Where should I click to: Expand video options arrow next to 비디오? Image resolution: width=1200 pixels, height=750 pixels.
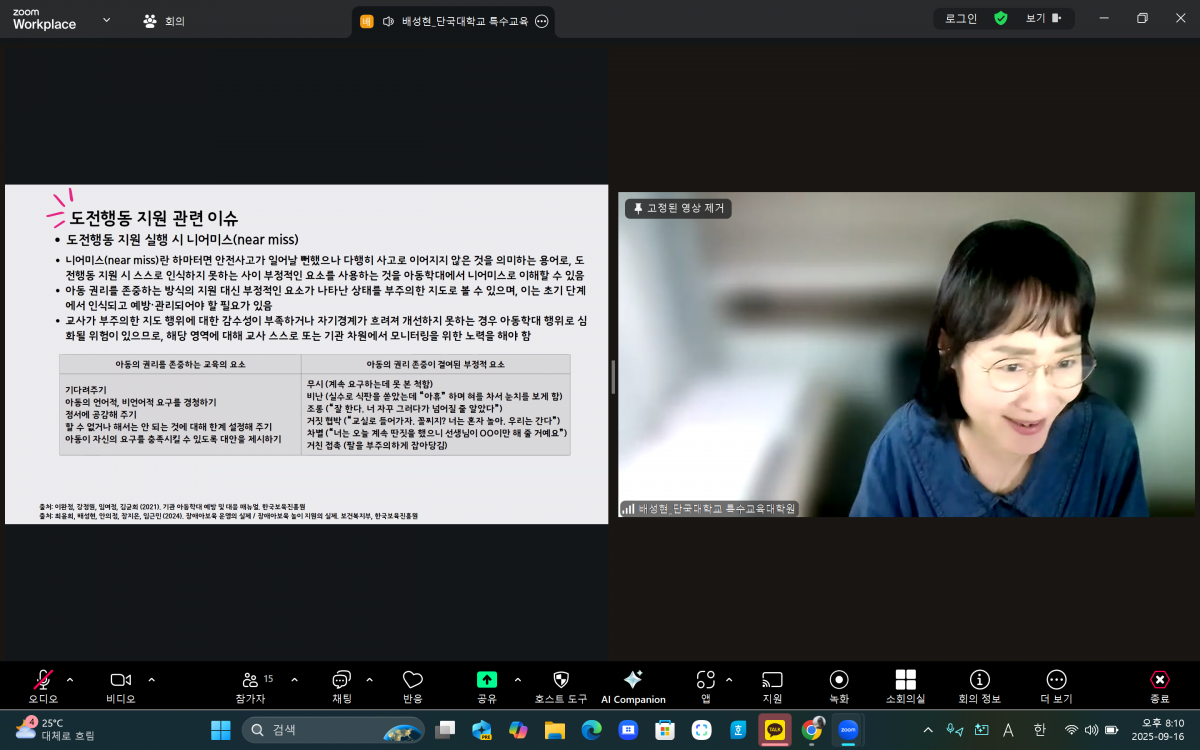[152, 680]
